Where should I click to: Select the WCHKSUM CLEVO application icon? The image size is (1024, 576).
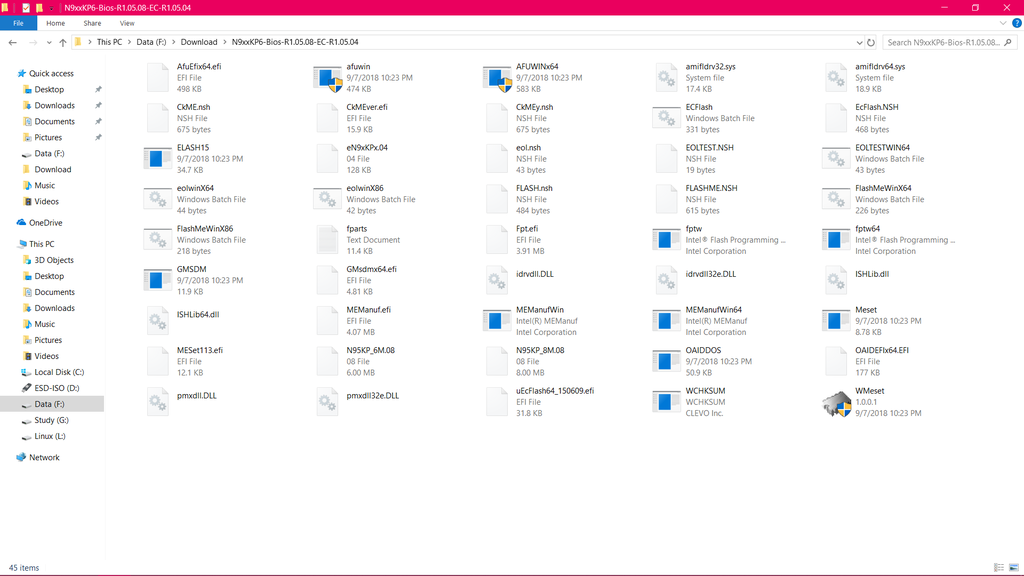click(x=666, y=402)
